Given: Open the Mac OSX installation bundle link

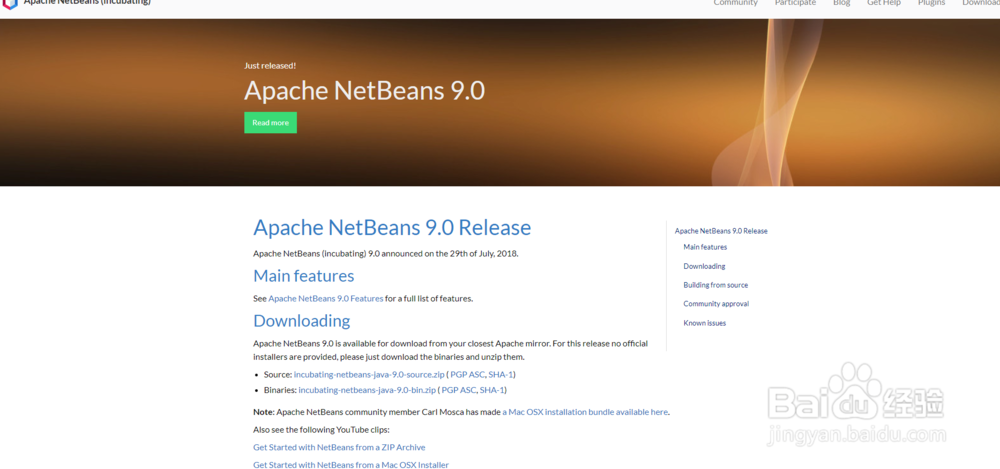Looking at the screenshot, I should coord(585,412).
